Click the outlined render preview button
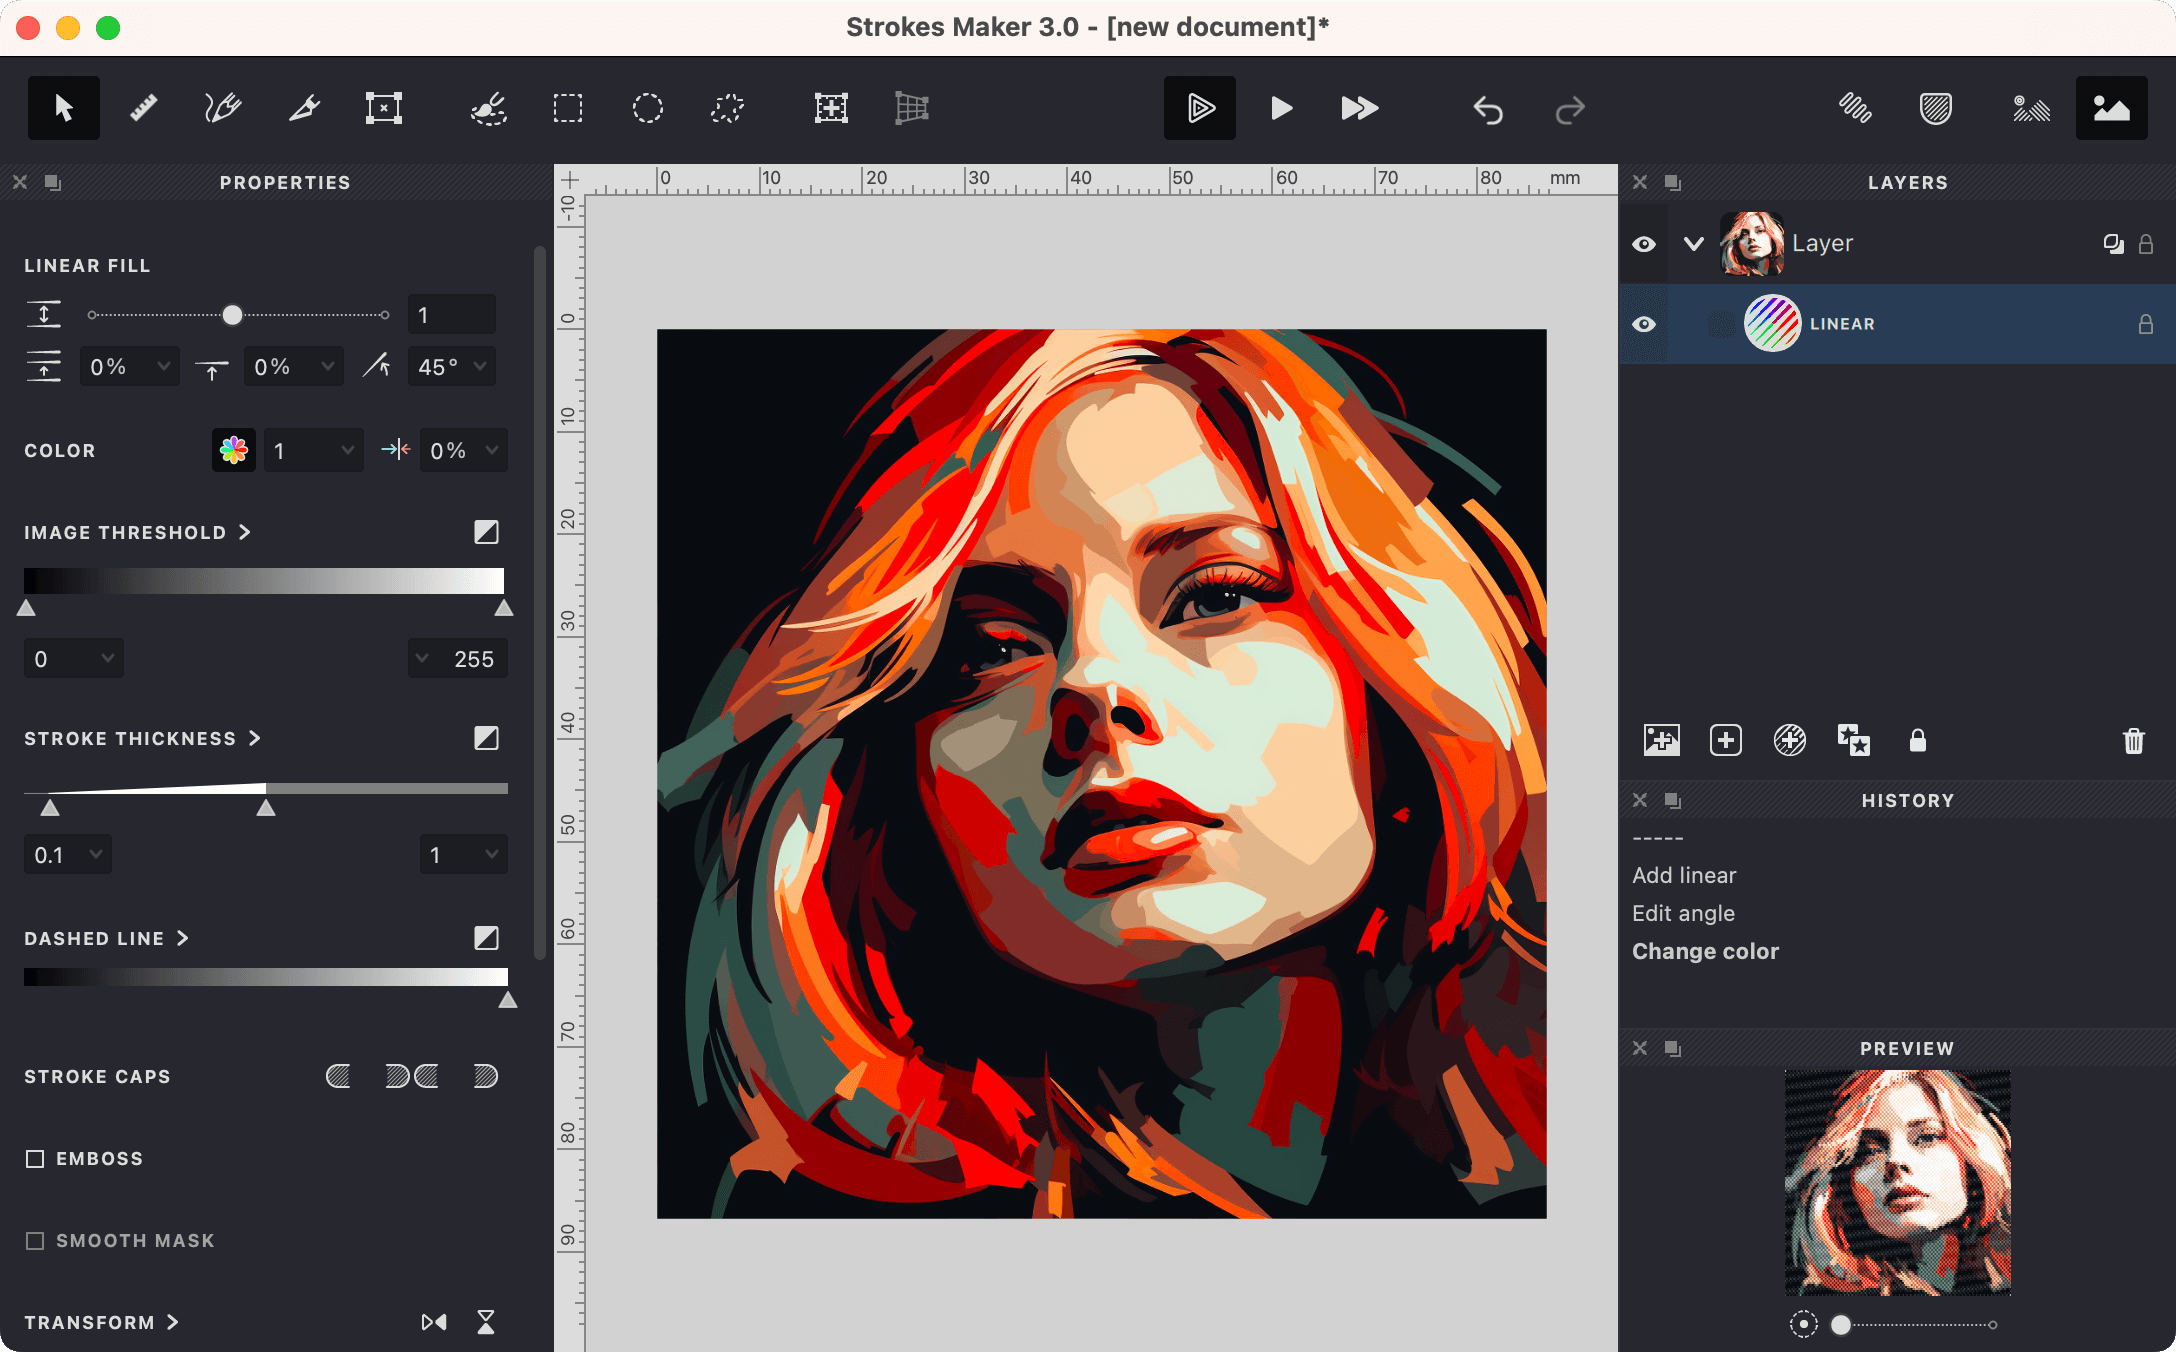 1200,108
